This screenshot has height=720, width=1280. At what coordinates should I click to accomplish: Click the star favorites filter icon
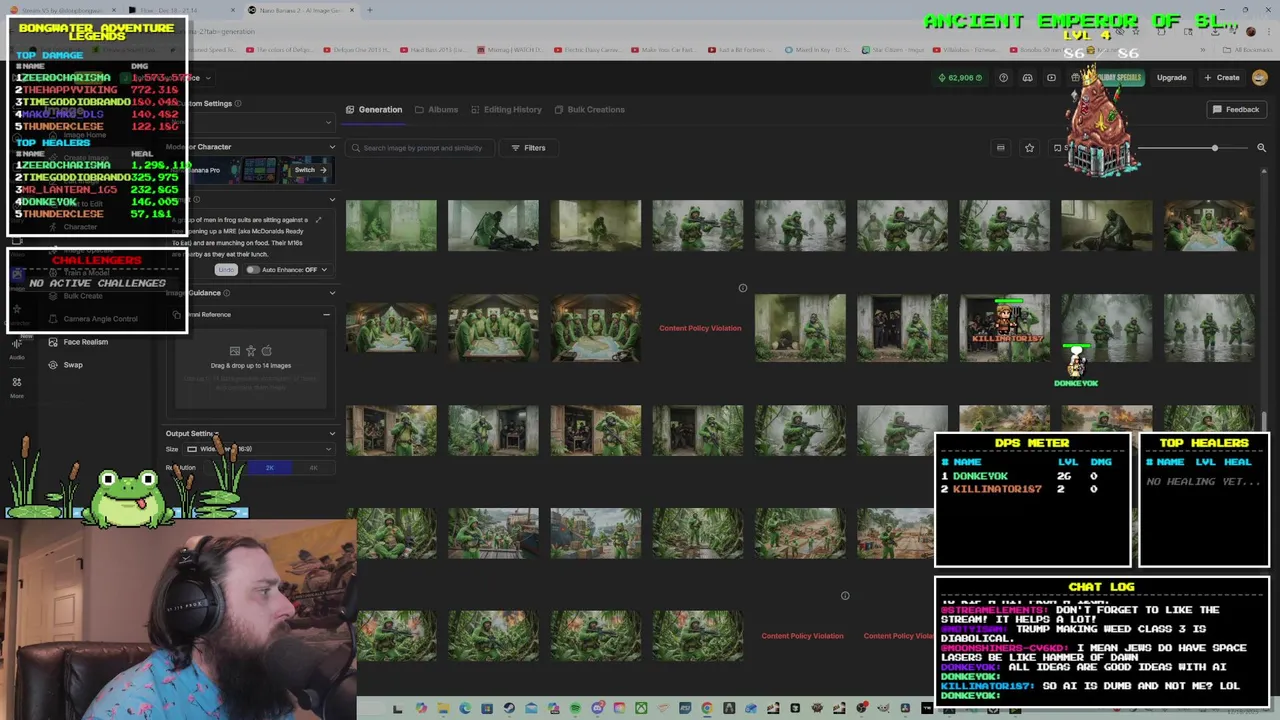click(x=1029, y=148)
